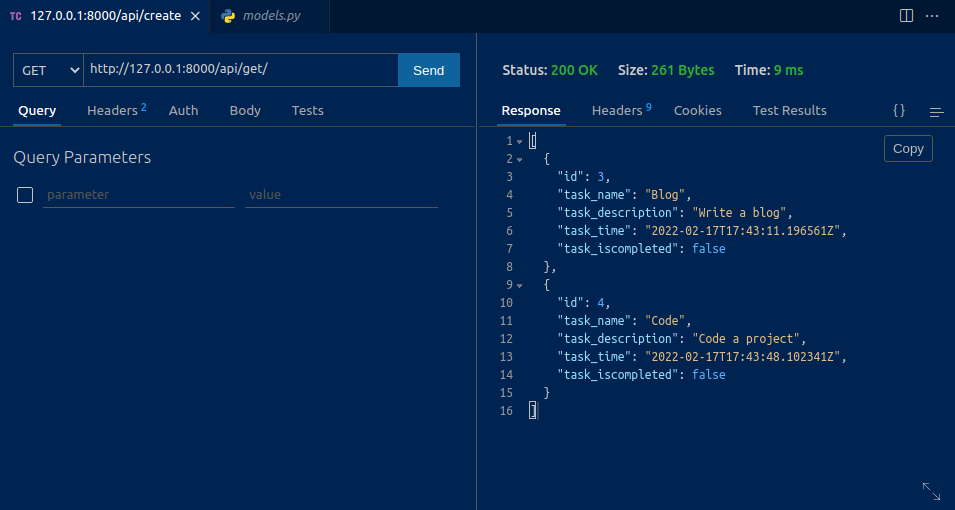Viewport: 955px width, 510px height.
Task: Collapse the second object at line 9
Action: coord(520,286)
